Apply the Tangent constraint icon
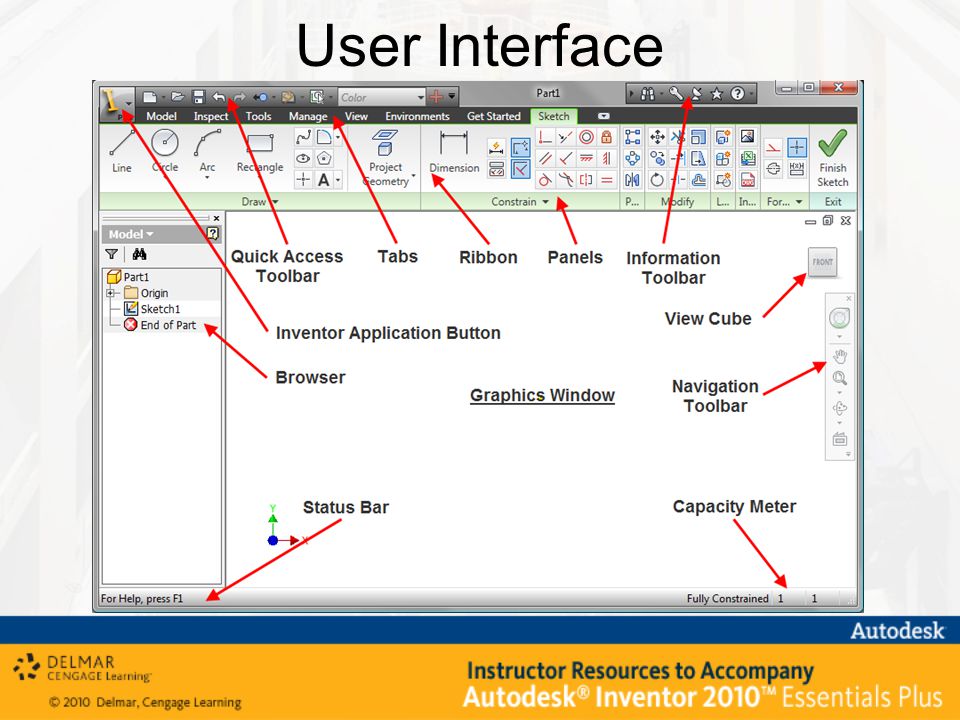This screenshot has width=960, height=720. tap(545, 180)
